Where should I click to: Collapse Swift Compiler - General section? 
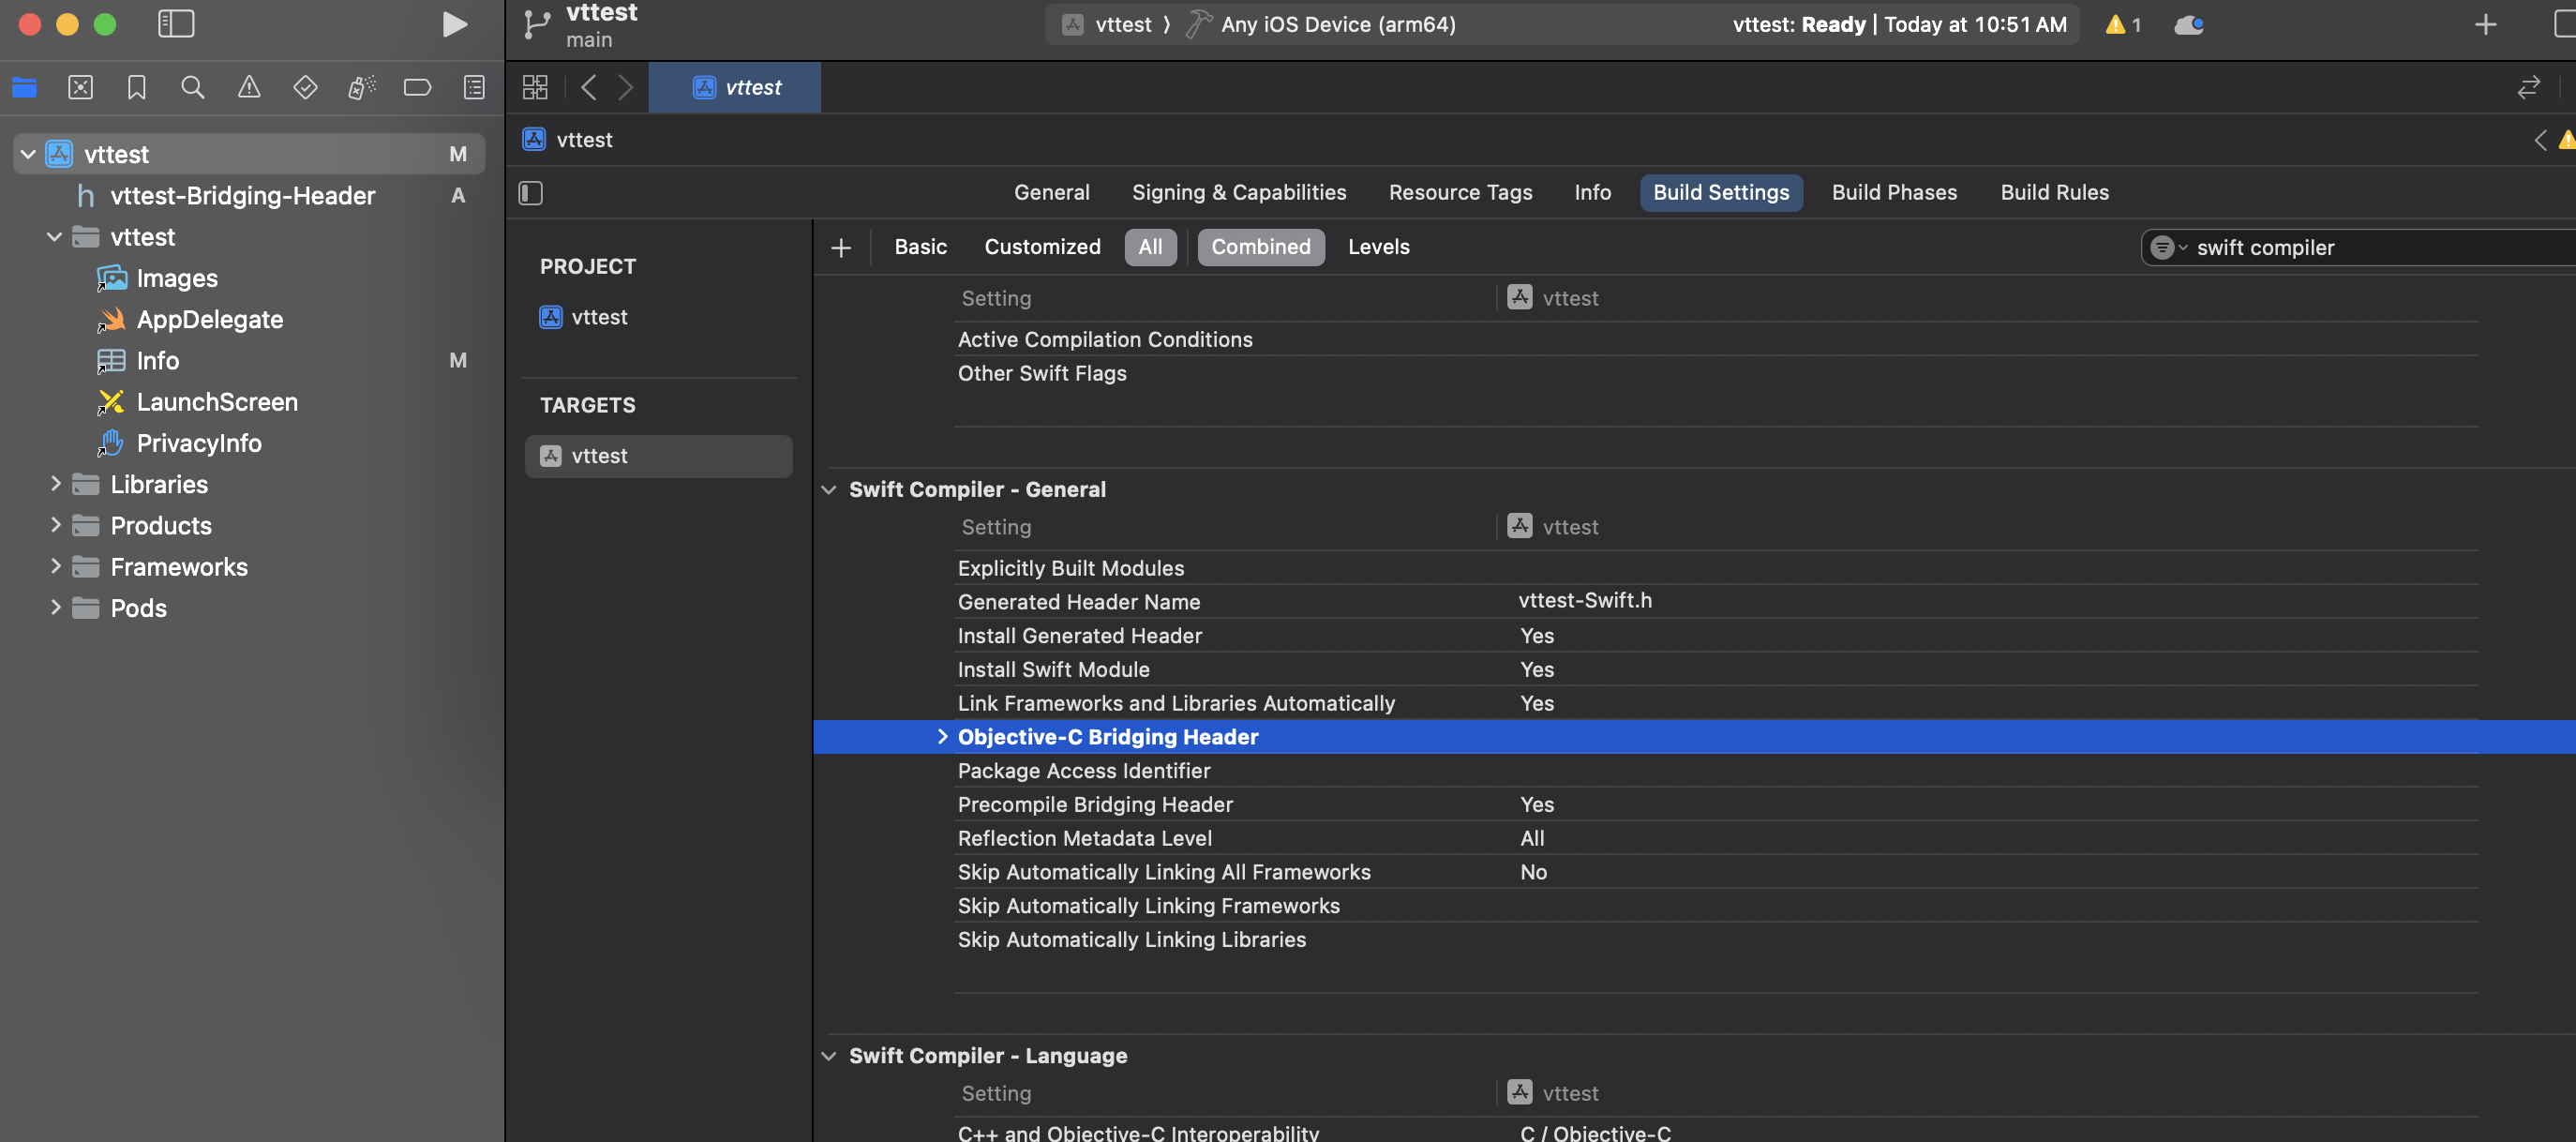pyautogui.click(x=828, y=490)
